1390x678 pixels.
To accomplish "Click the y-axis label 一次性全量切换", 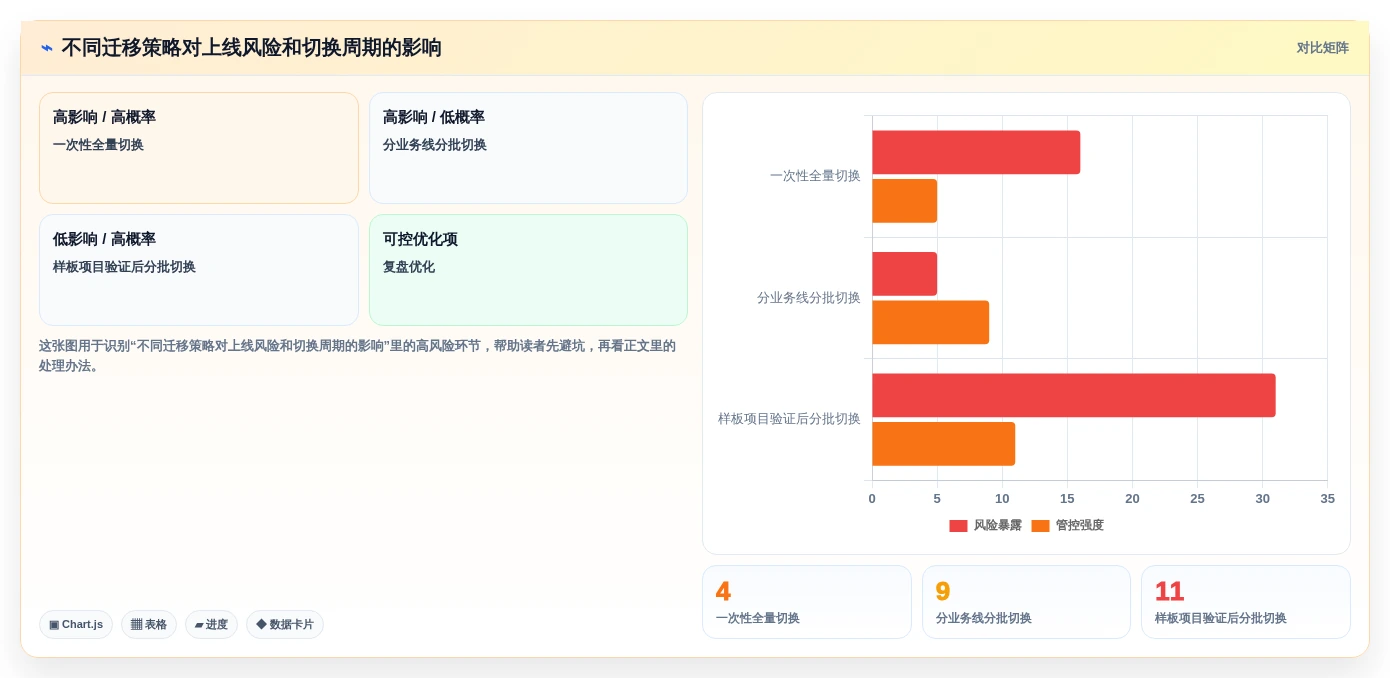I will (x=815, y=176).
